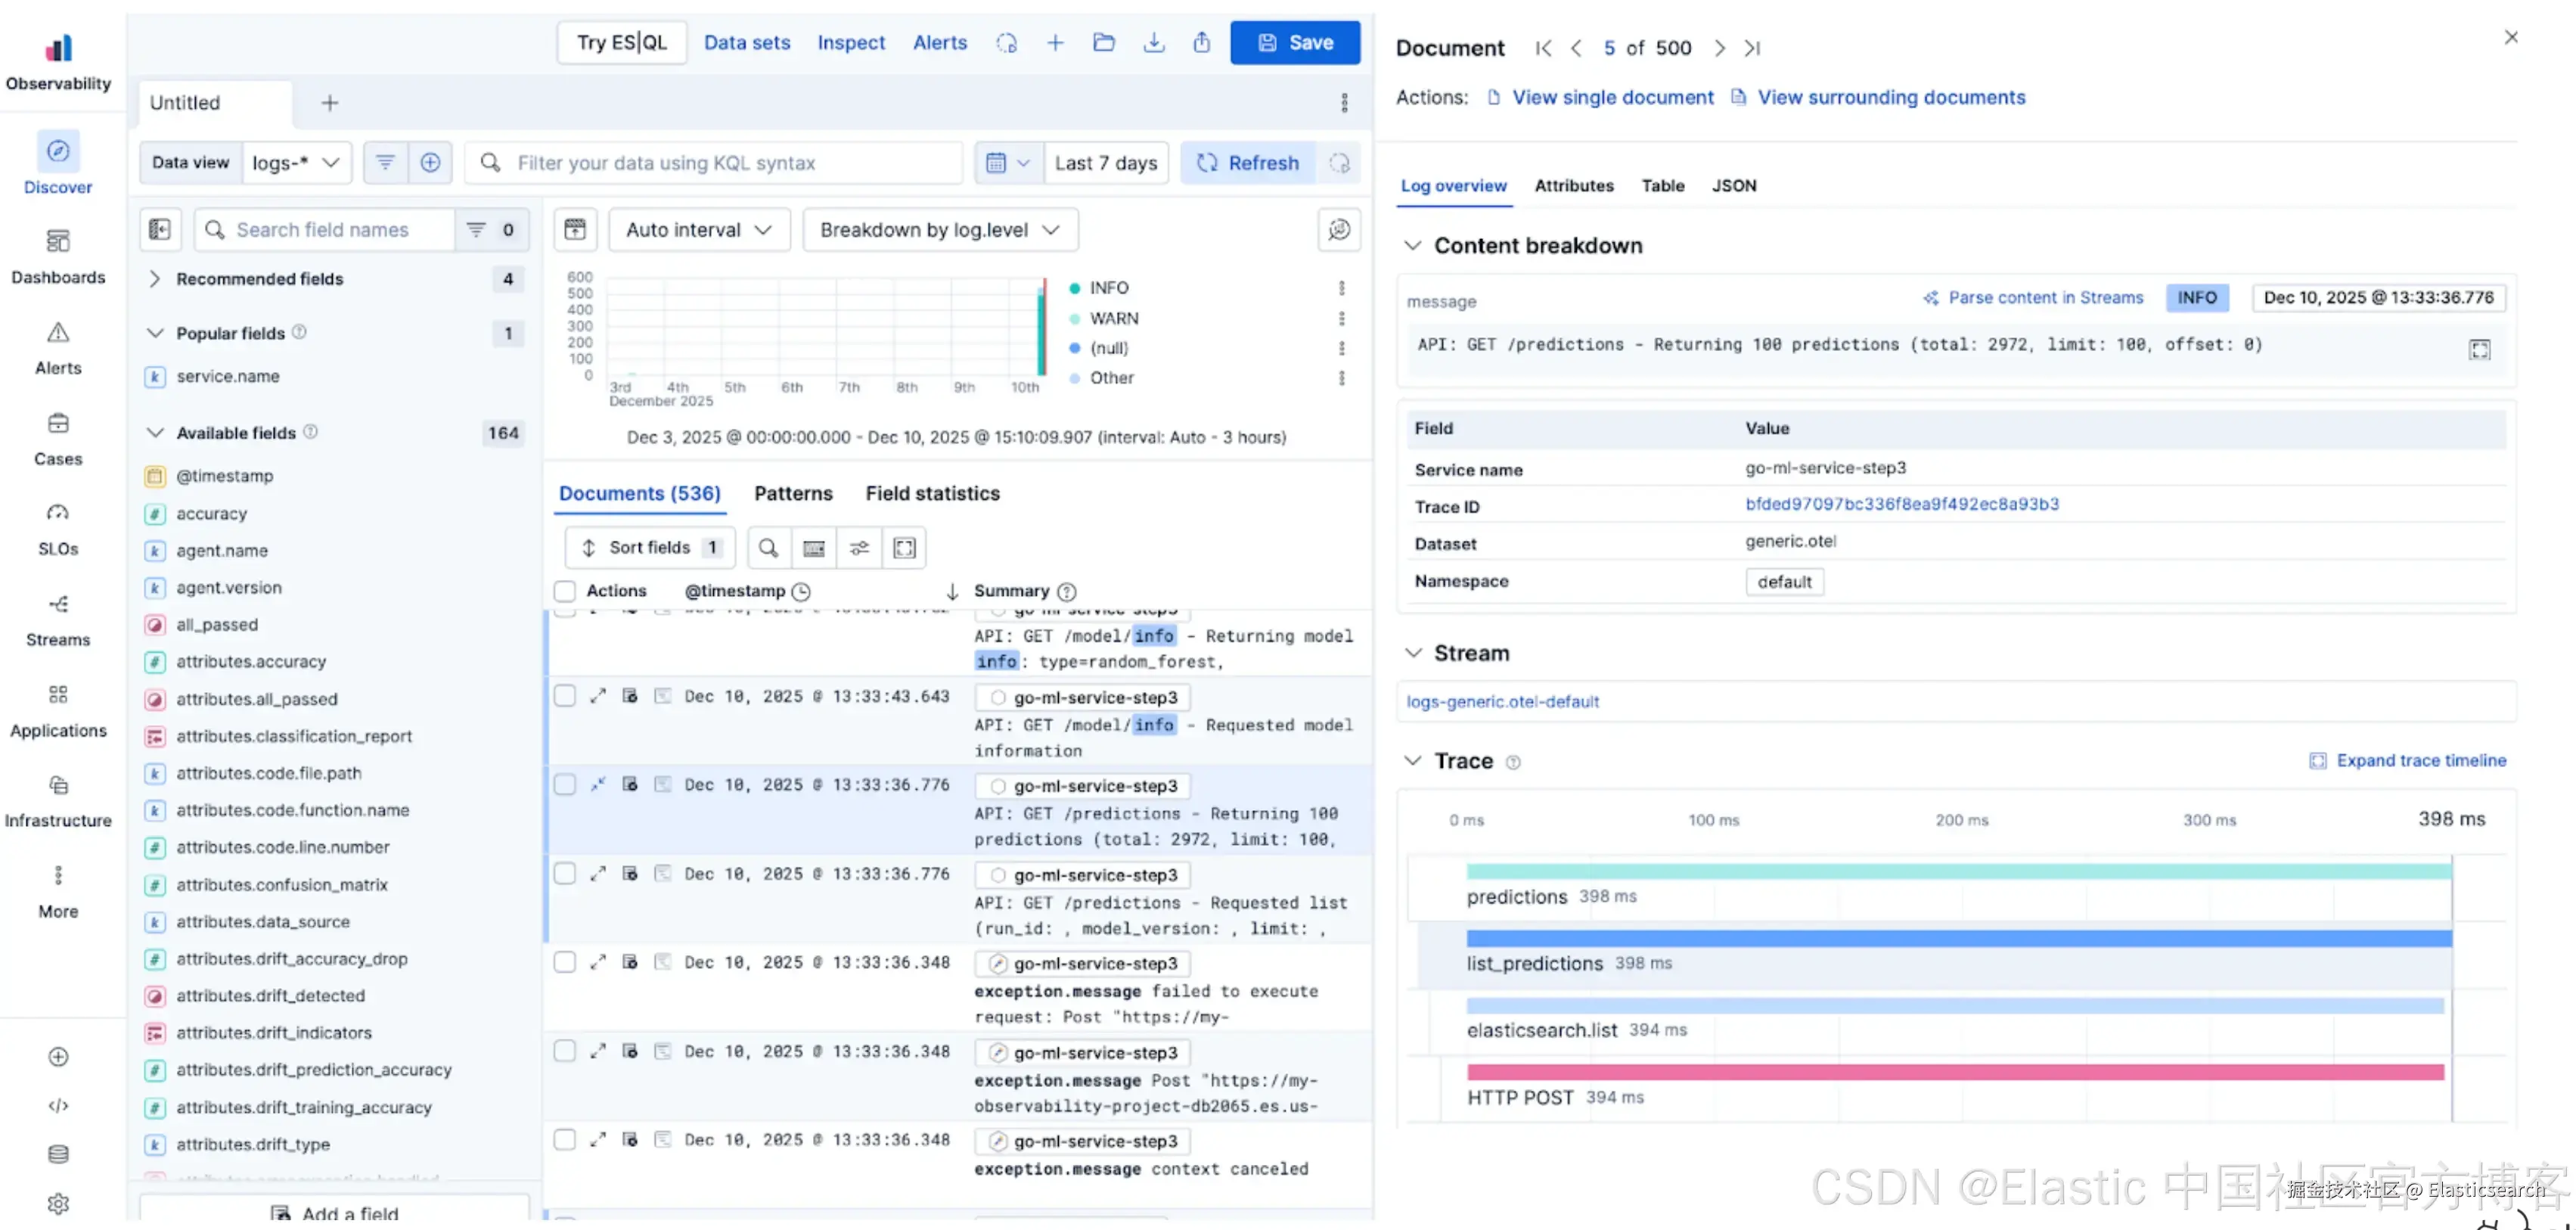Expand Recommended fields section
Viewport: 2576px width, 1230px height.
click(x=155, y=279)
